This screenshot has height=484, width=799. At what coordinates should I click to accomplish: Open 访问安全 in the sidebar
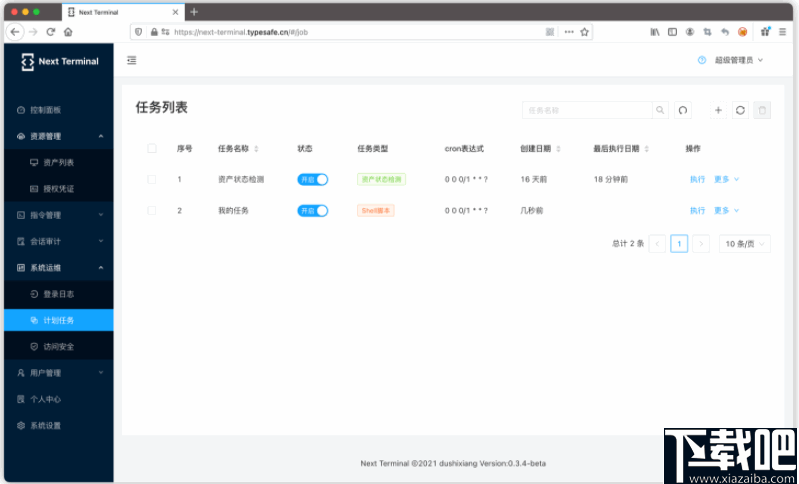59,346
